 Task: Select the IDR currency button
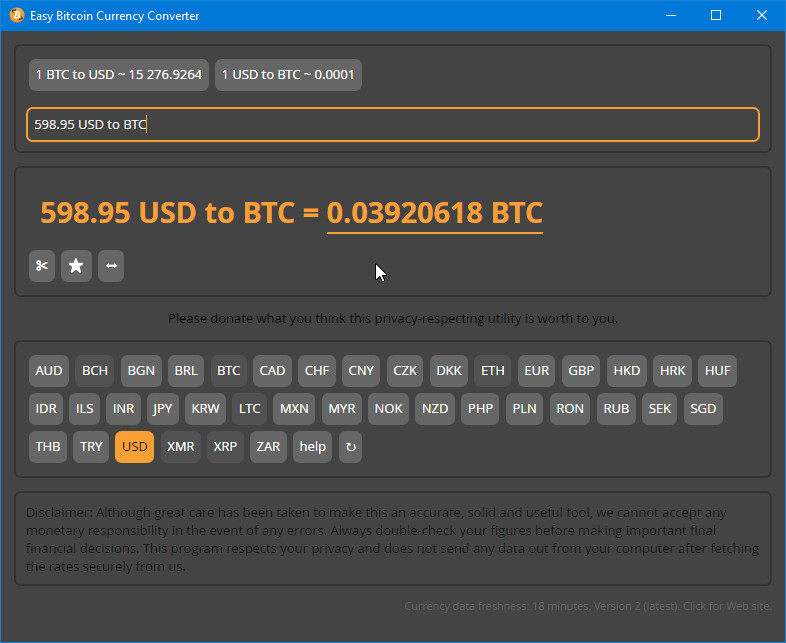46,409
